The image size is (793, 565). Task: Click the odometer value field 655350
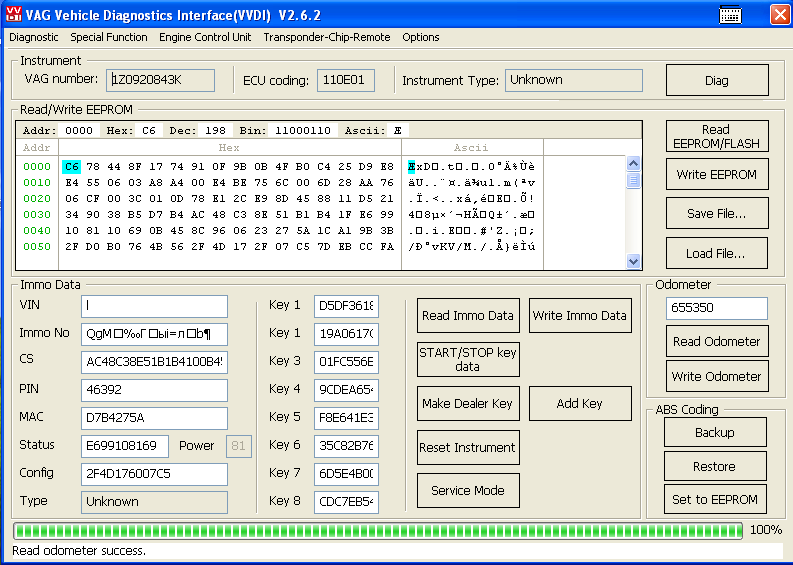[x=717, y=308]
